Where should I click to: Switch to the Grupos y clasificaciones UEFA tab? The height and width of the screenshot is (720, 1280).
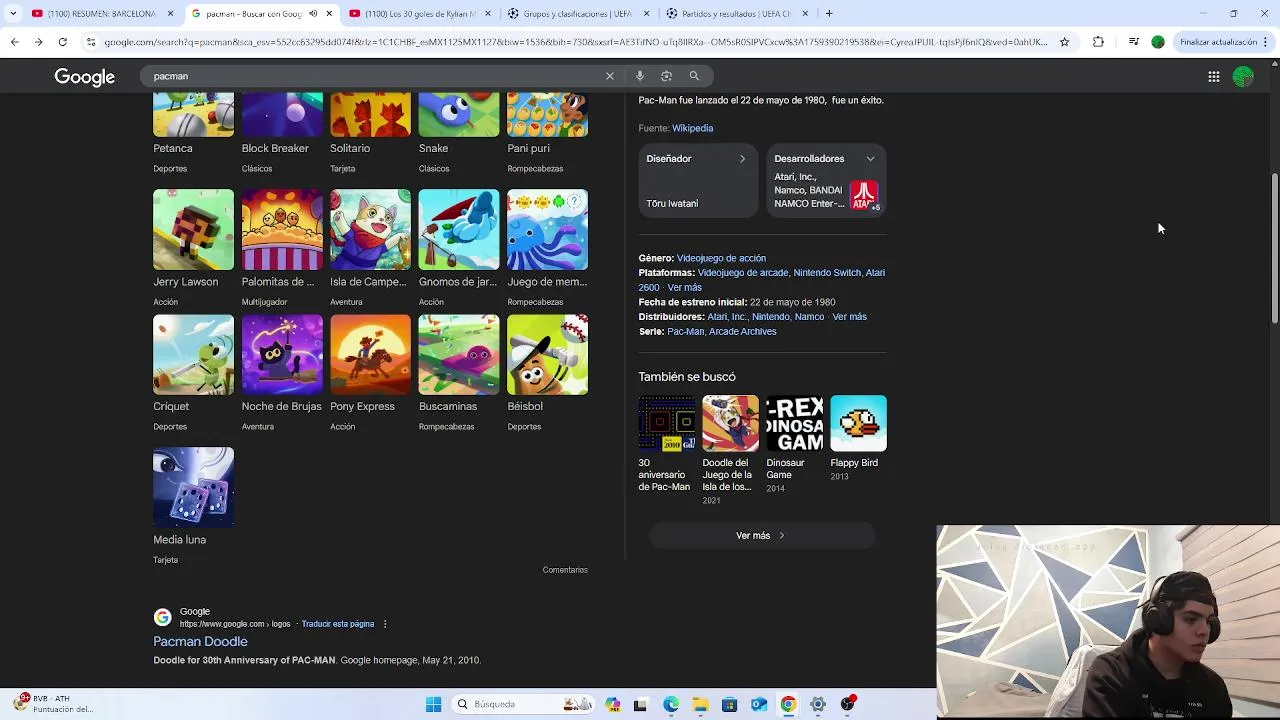click(577, 14)
